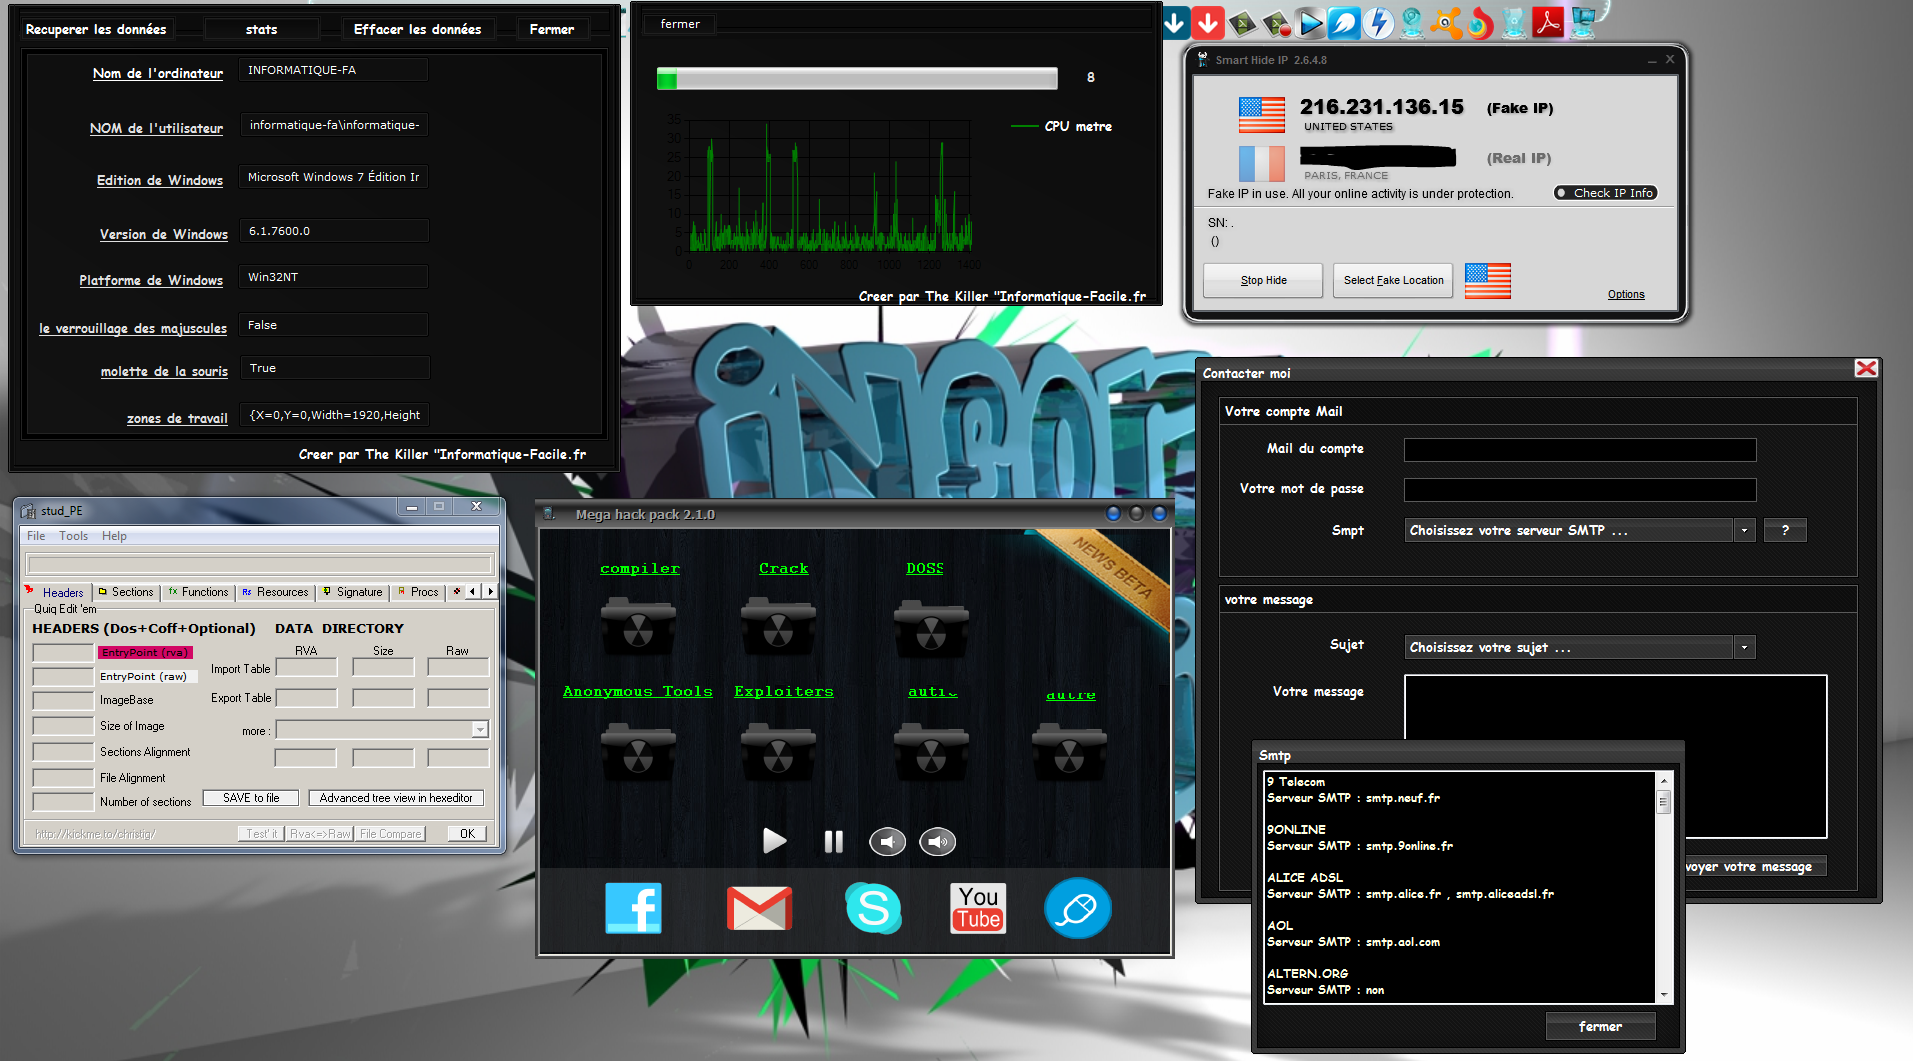Expand the Choisissez votre sujet dropdown
Viewport: 1913px width, 1061px height.
pos(1744,648)
